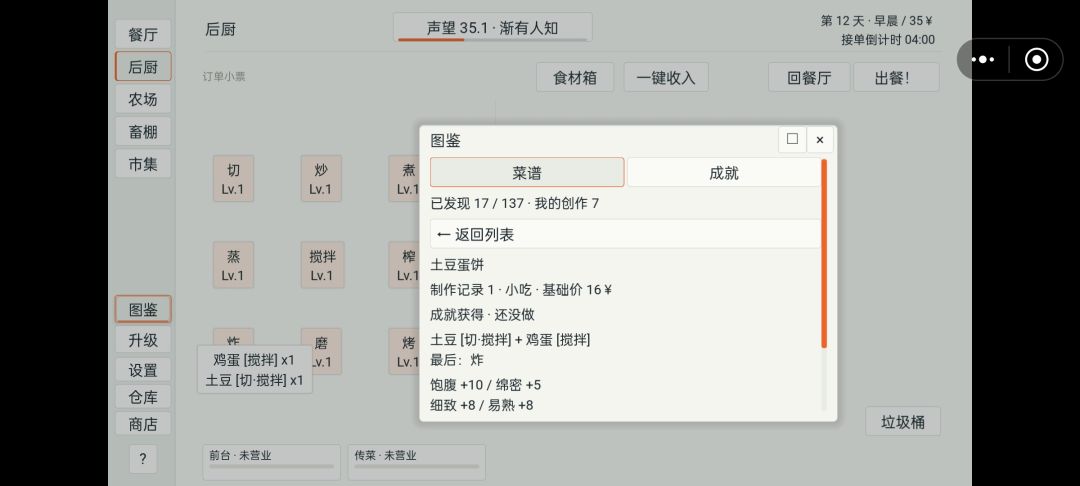The width and height of the screenshot is (1080, 486).
Task: Select the 切 Lv.1 station
Action: click(x=233, y=179)
